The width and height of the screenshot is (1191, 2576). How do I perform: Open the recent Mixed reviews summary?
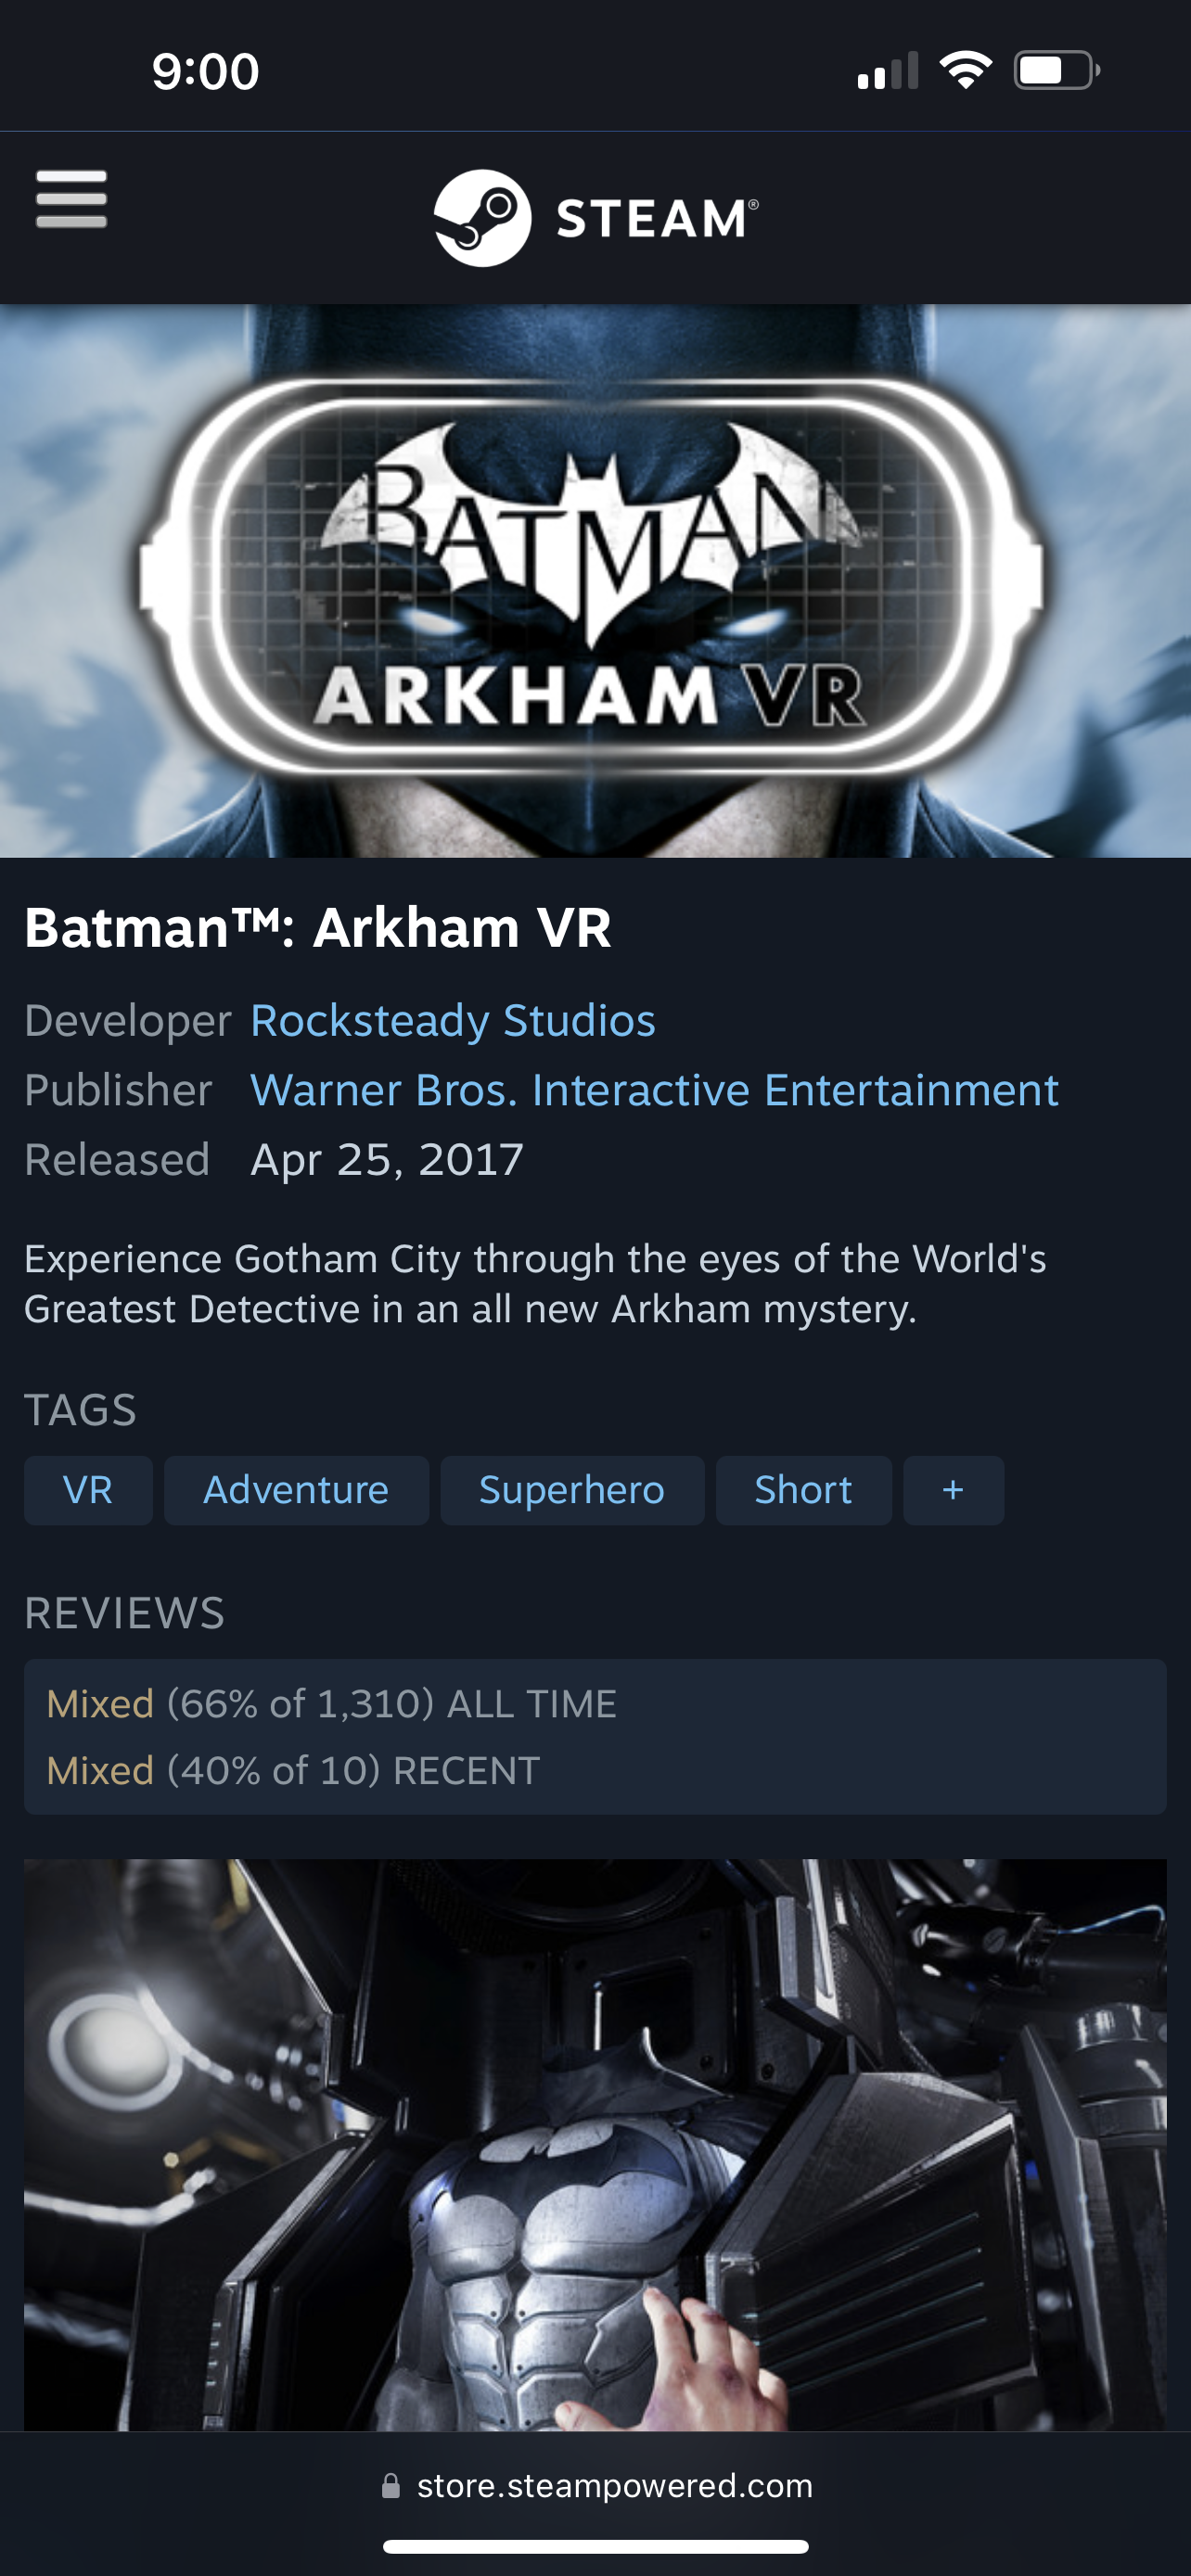(293, 1771)
